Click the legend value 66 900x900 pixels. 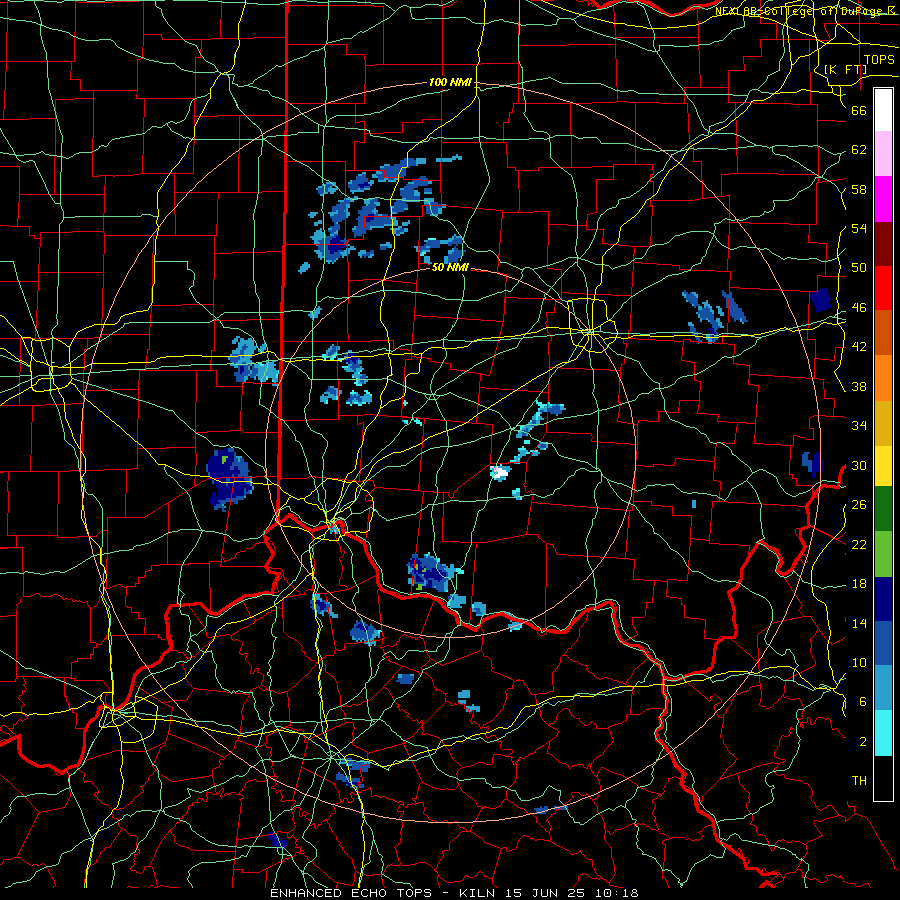[859, 110]
